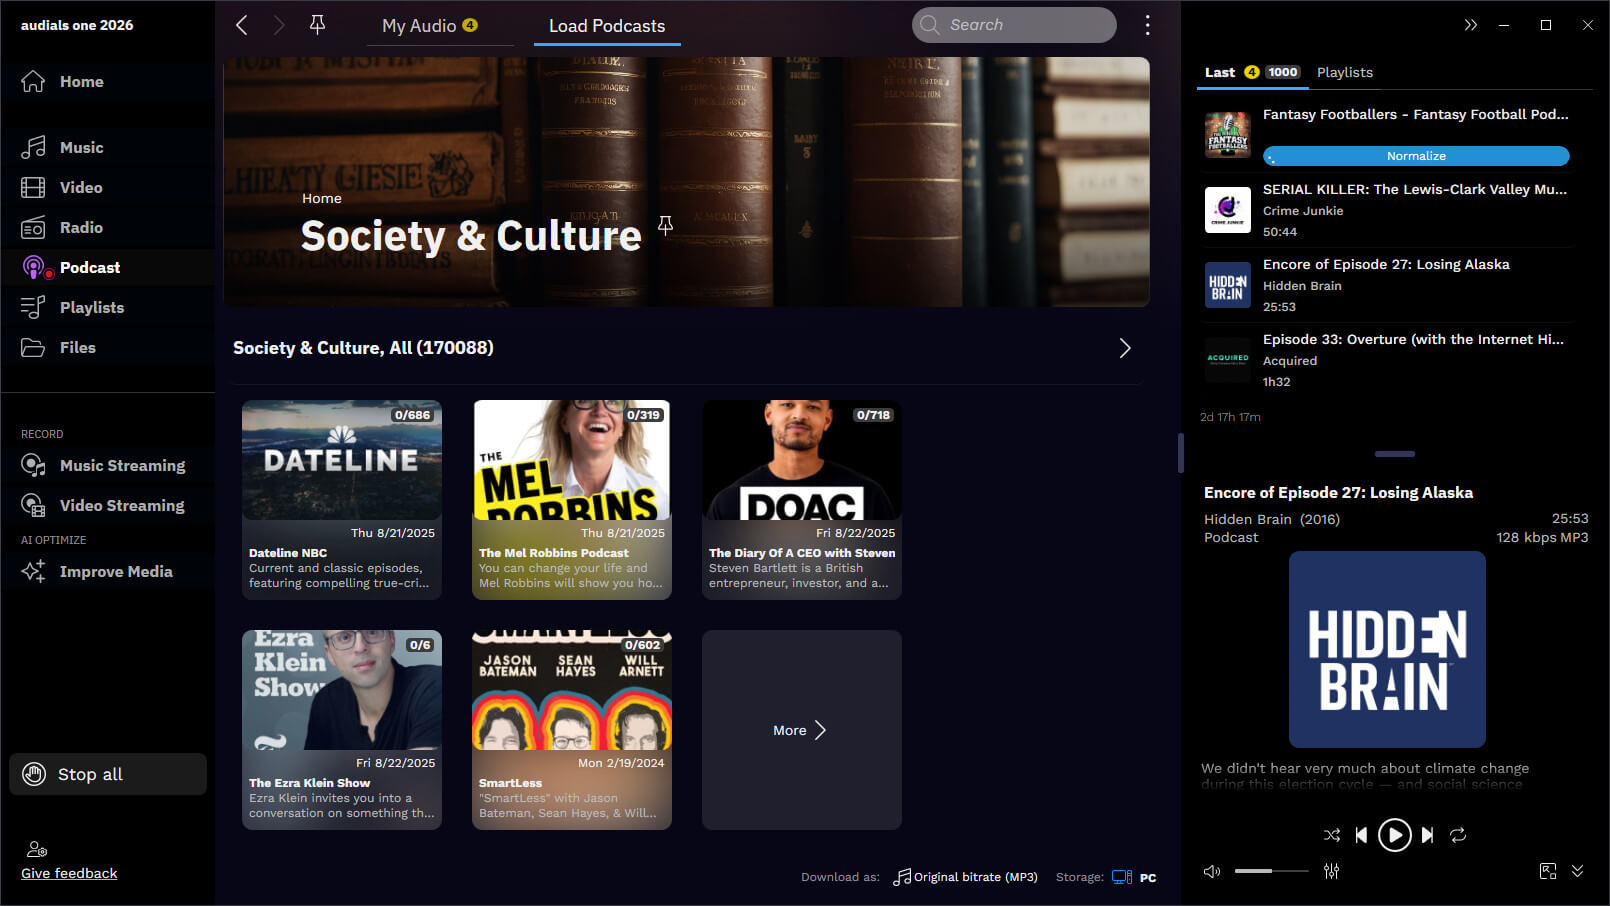Mute the player volume
Image resolution: width=1610 pixels, height=906 pixels.
pos(1211,871)
